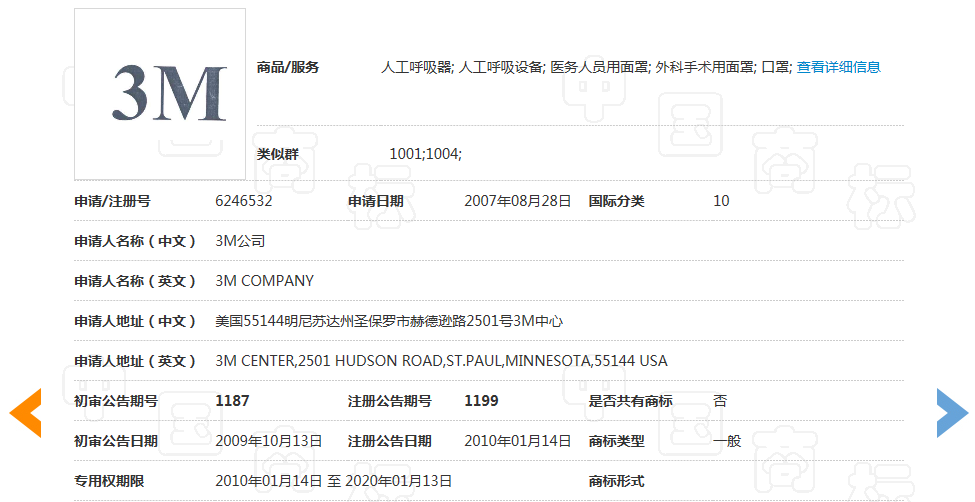Click registration announcement issue number 1199
975x502 pixels.
coord(481,401)
